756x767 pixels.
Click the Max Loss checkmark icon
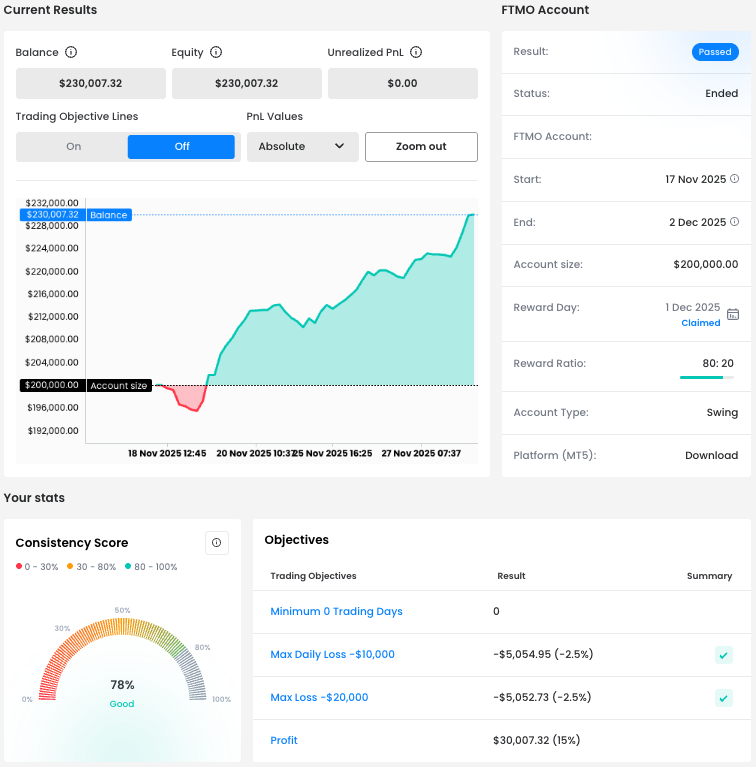(x=723, y=698)
